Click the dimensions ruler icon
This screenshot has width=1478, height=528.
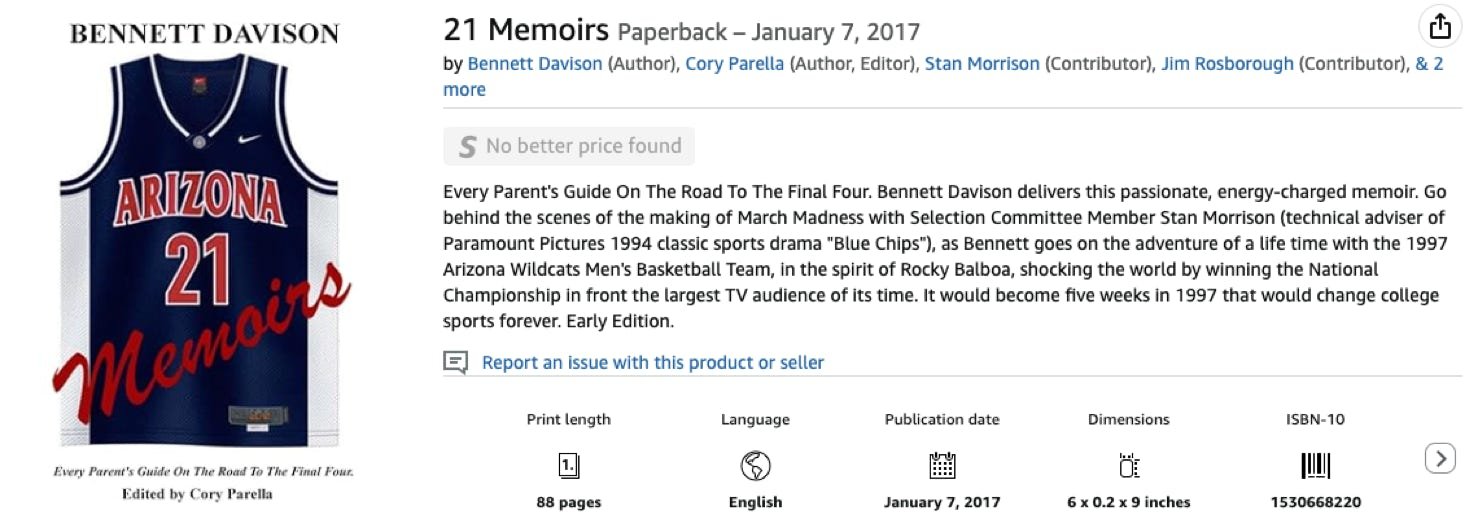[1129, 465]
